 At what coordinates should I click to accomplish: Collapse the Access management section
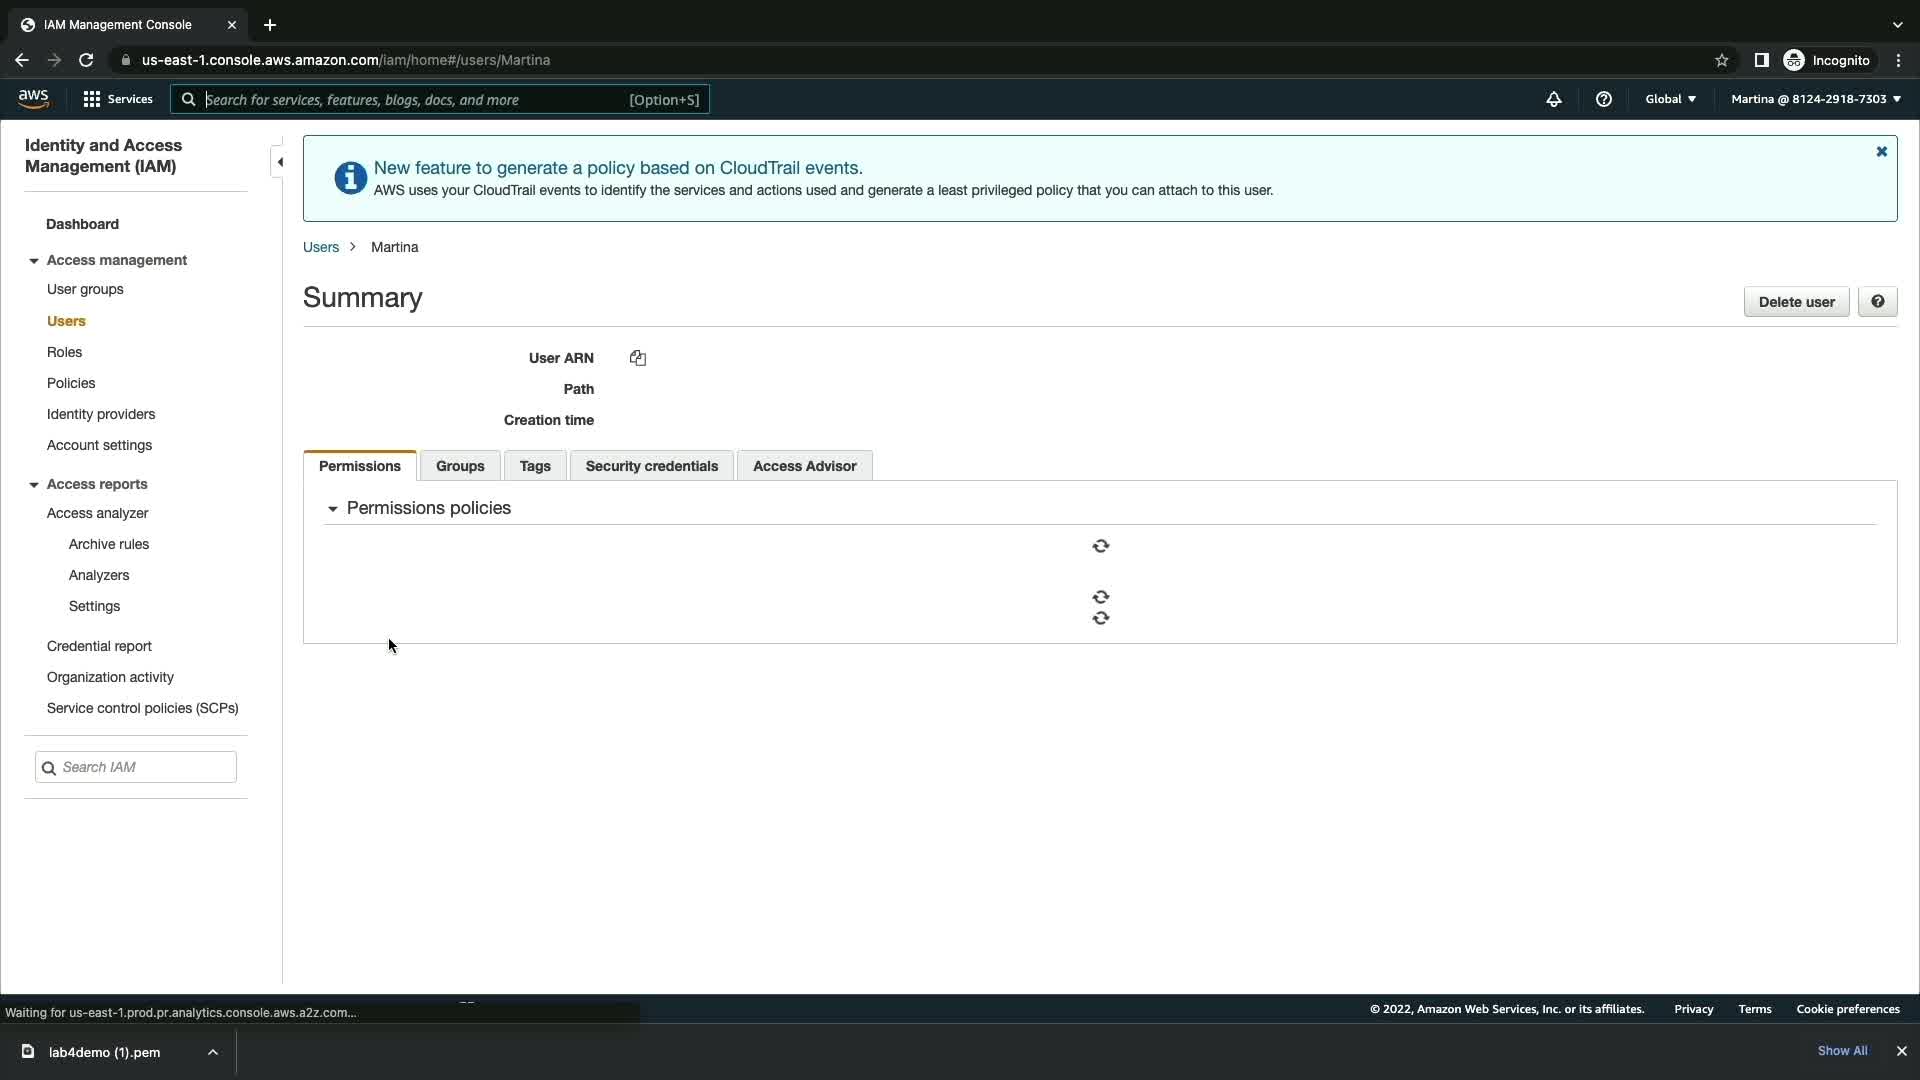[34, 261]
